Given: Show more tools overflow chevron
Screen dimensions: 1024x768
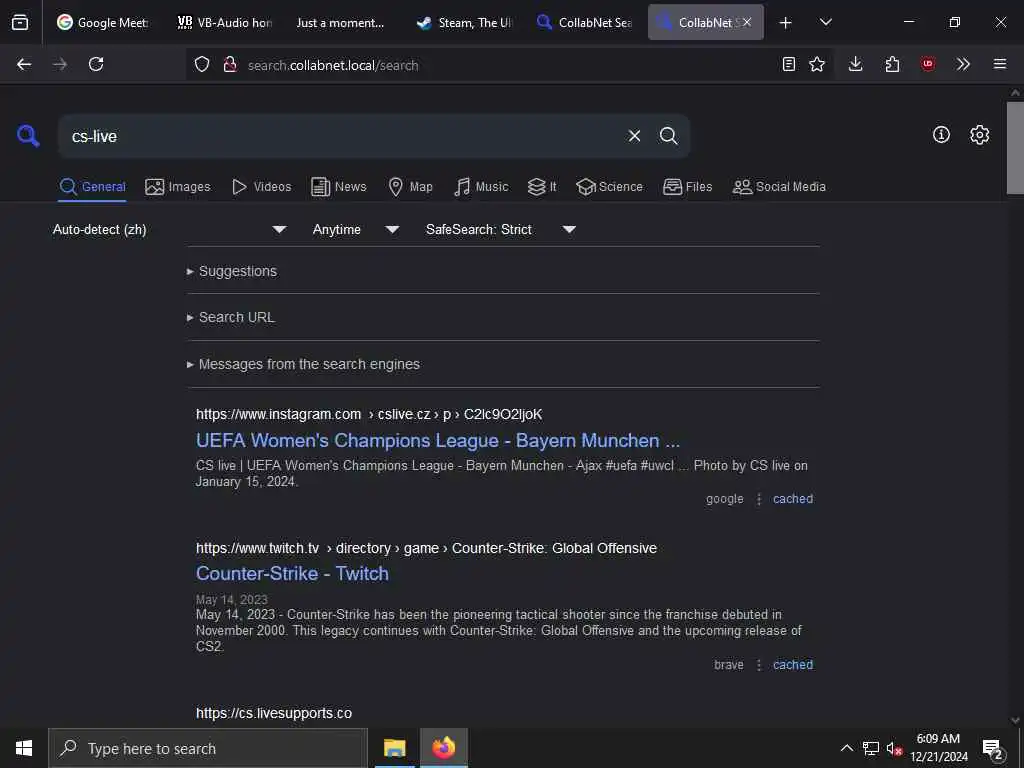Looking at the screenshot, I should 963,64.
